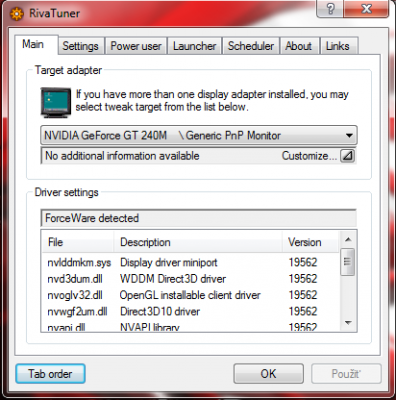Click the Tab order button

[50, 374]
